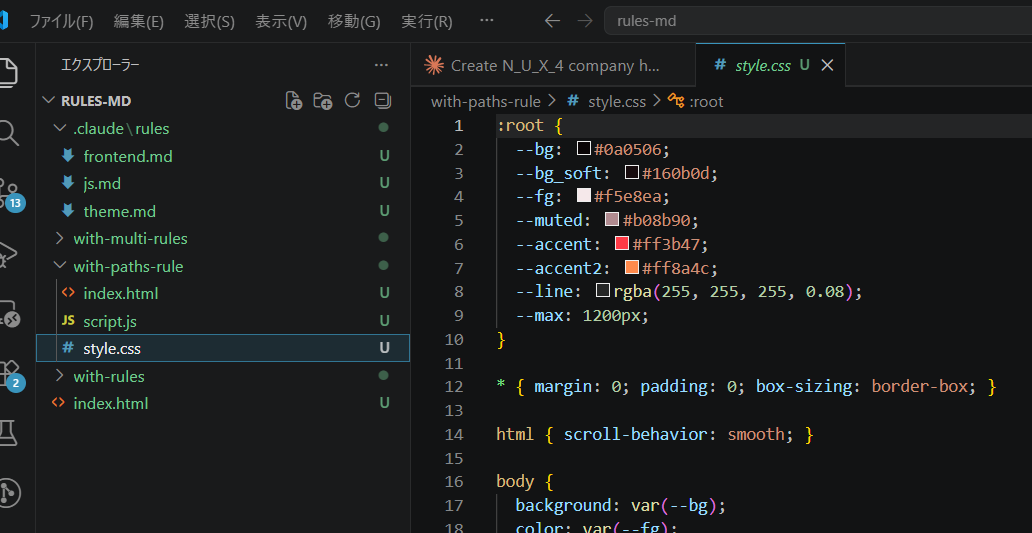The width and height of the screenshot is (1032, 533).
Task: Go back with the navigation arrow
Action: click(552, 21)
